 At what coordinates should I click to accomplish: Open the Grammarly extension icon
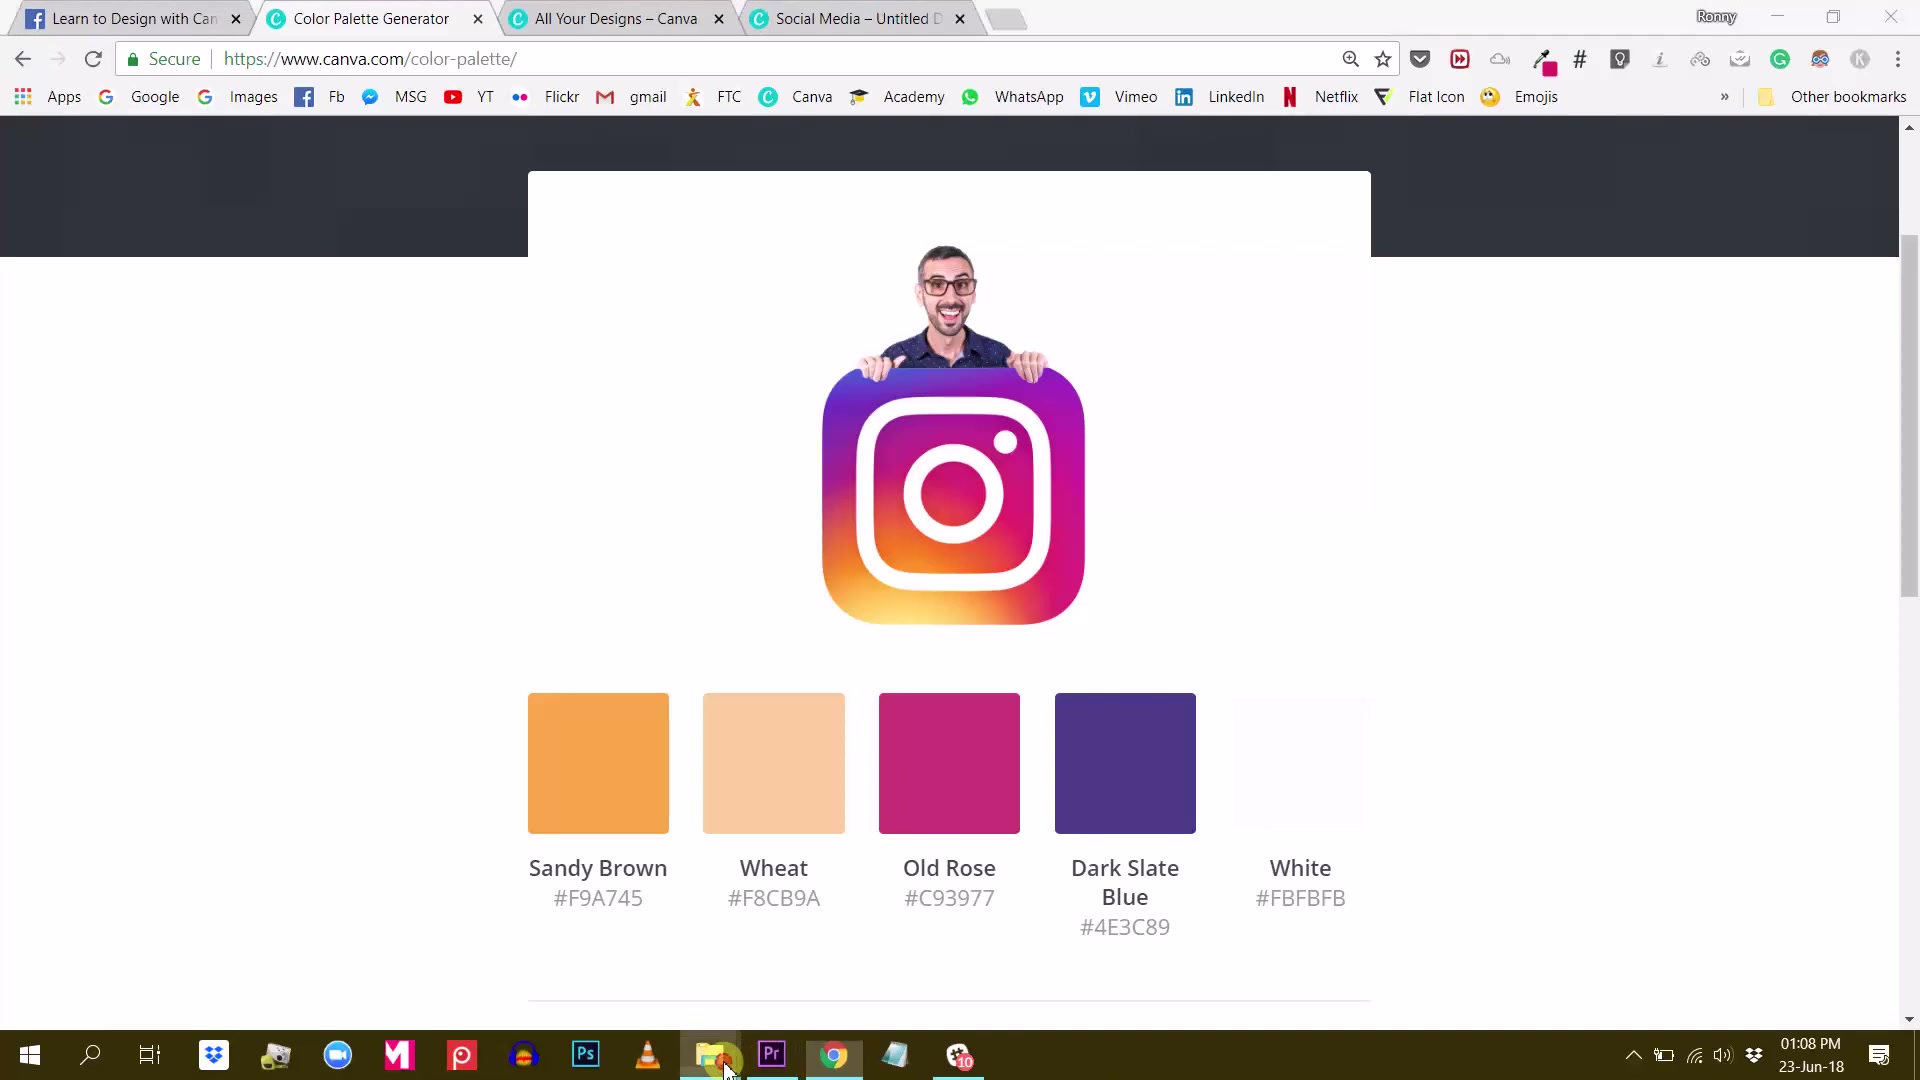click(1780, 59)
